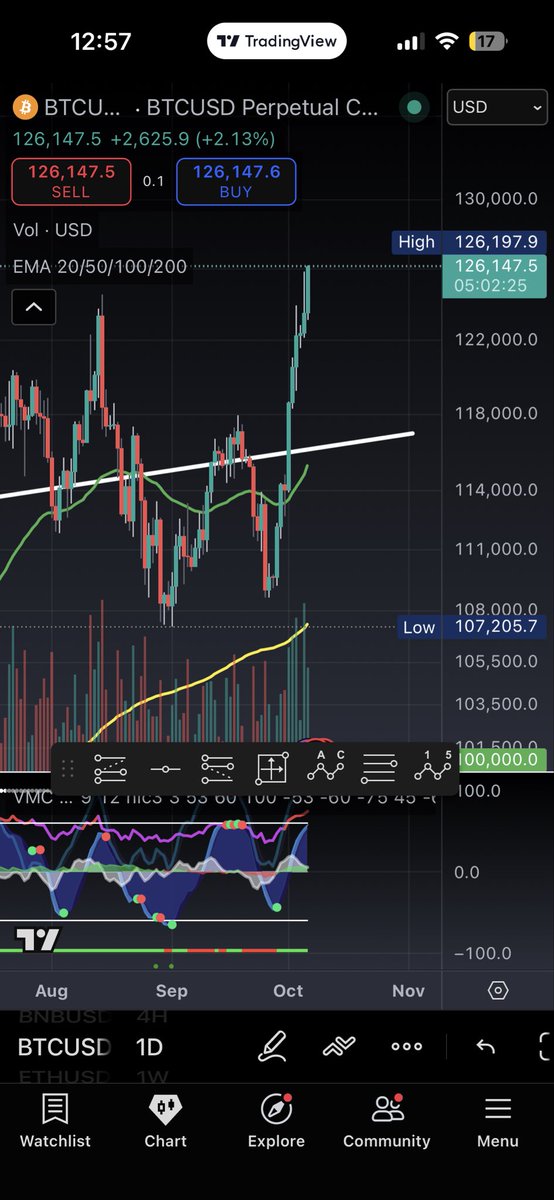Tap the 118,000.0 price axis label
The width and height of the screenshot is (554, 1200).
[x=496, y=414]
